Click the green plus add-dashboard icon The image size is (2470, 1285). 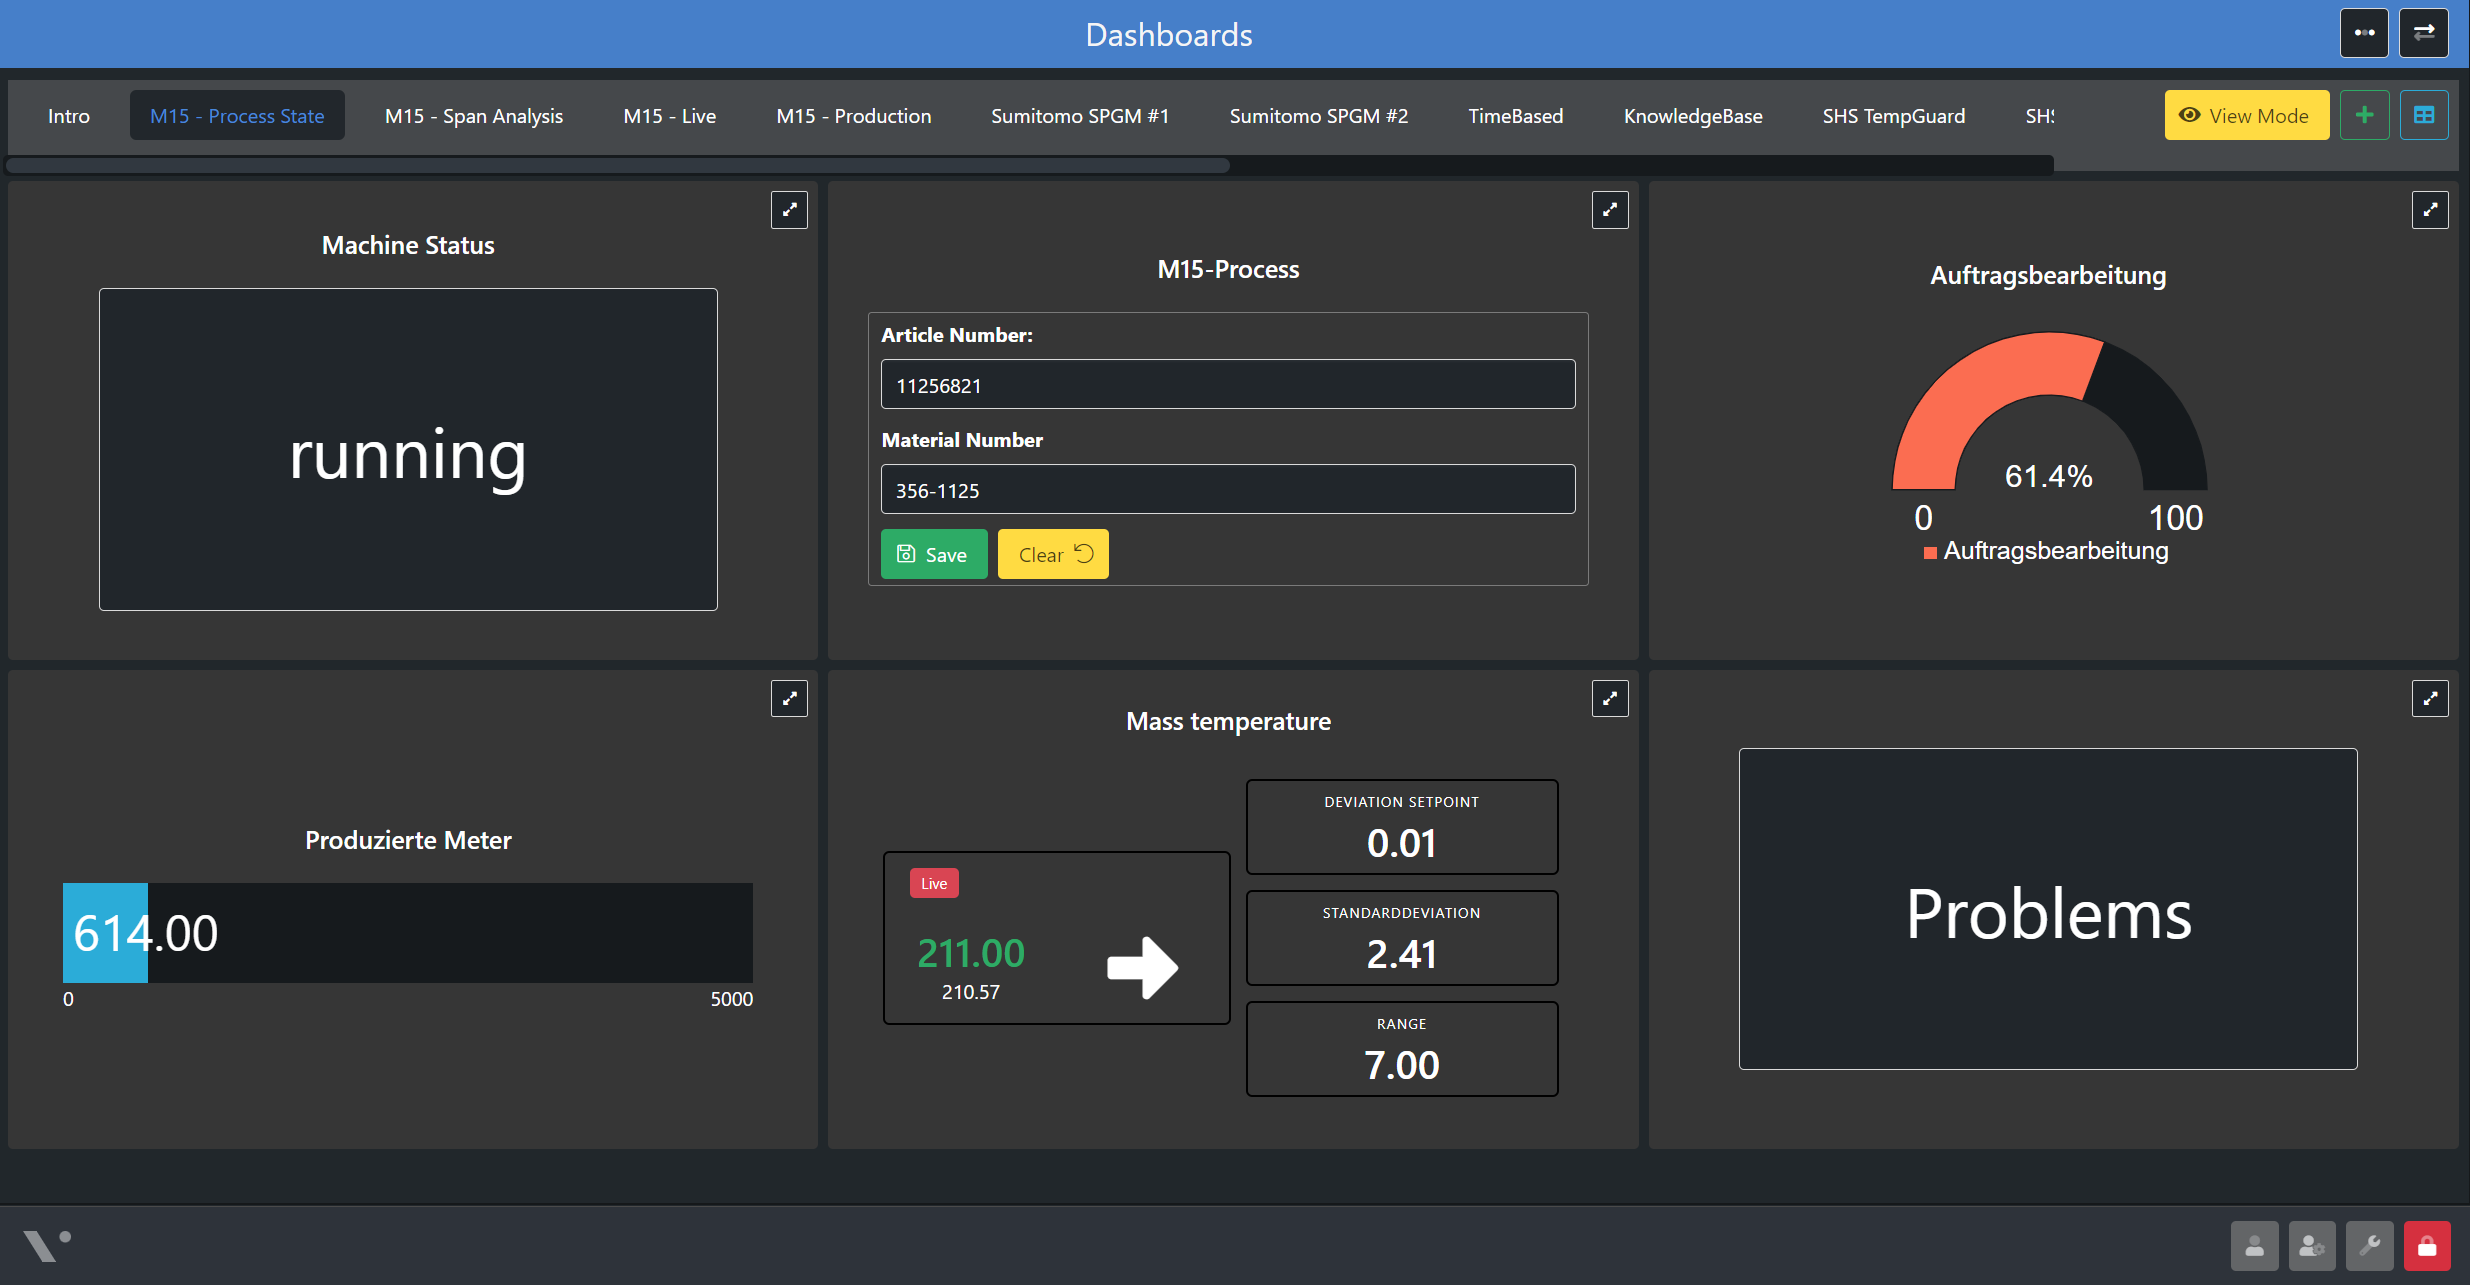click(x=2364, y=116)
